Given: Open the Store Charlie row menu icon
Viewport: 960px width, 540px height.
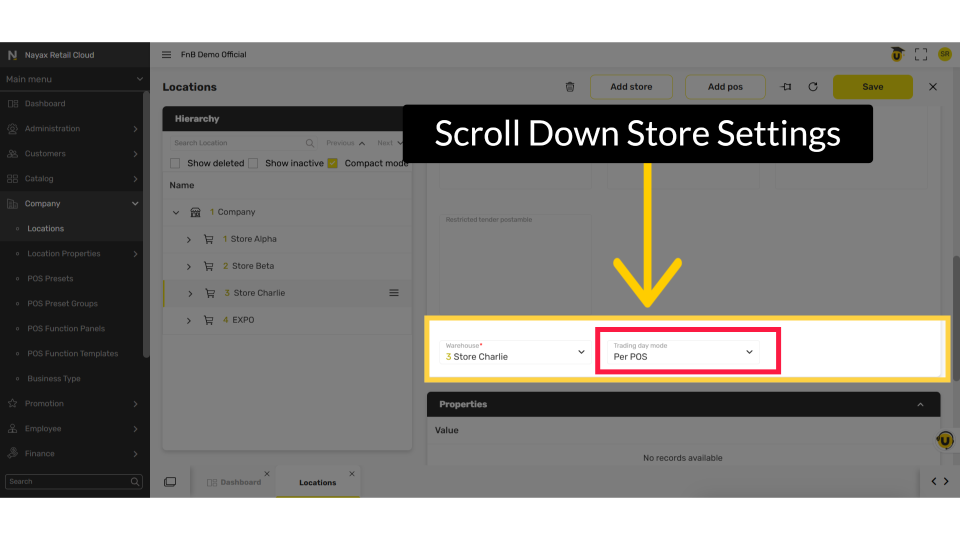Looking at the screenshot, I should (394, 293).
